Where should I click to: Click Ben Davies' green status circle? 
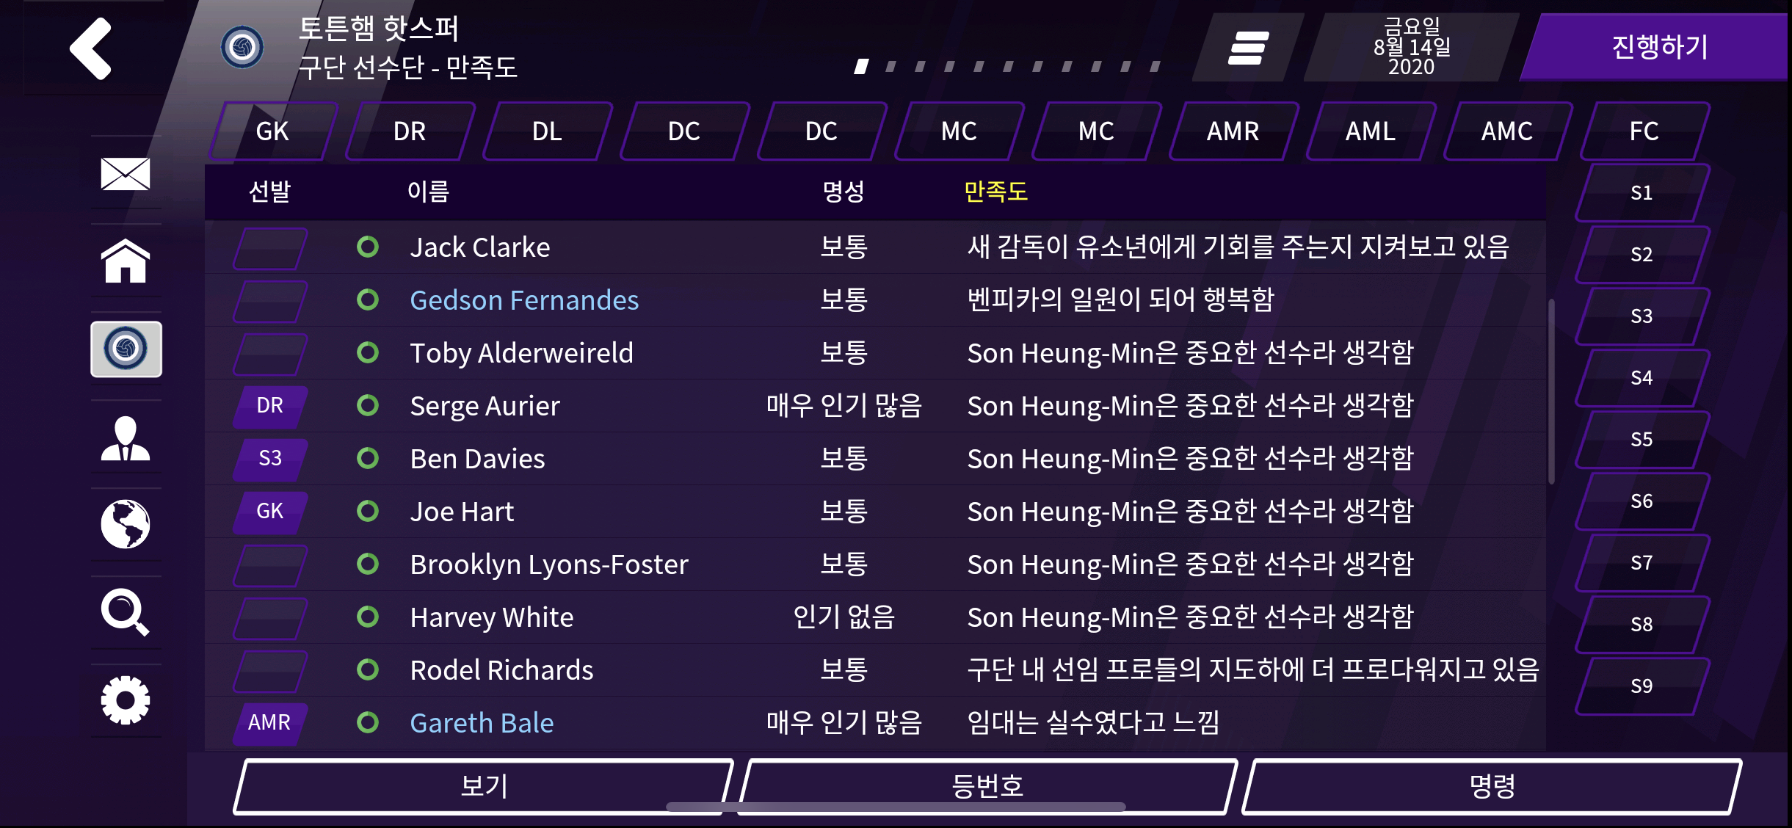[368, 458]
